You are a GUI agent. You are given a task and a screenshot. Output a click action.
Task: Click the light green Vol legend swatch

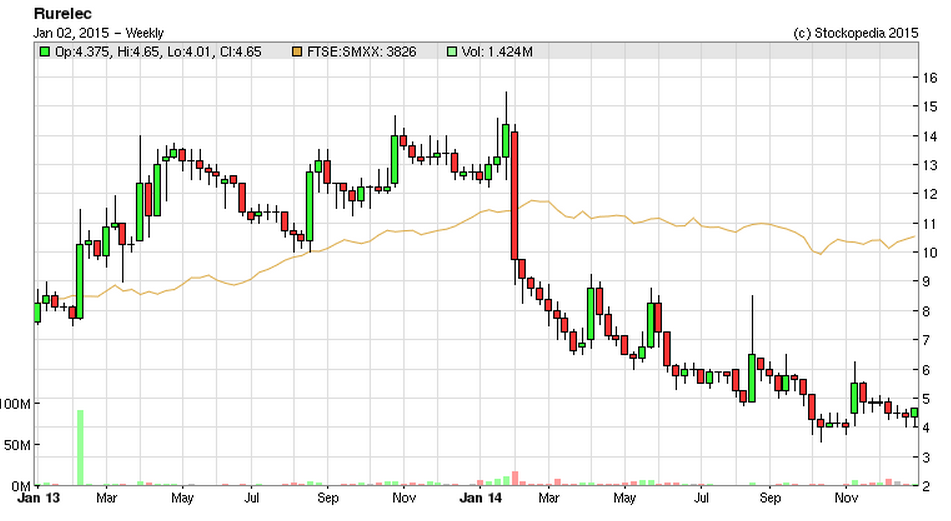click(452, 52)
